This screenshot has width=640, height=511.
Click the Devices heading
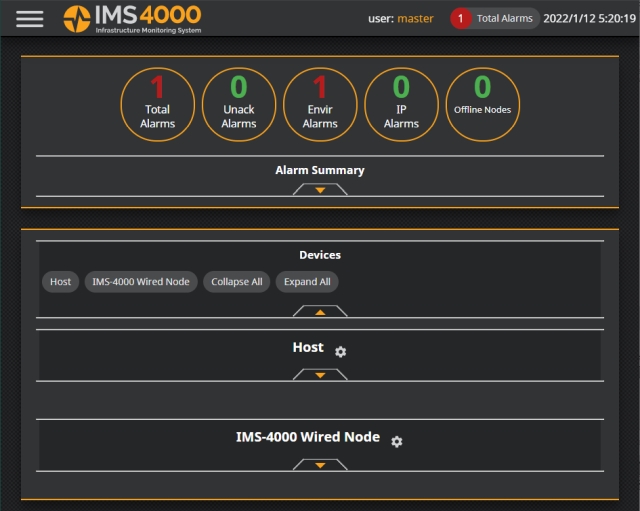pos(320,255)
